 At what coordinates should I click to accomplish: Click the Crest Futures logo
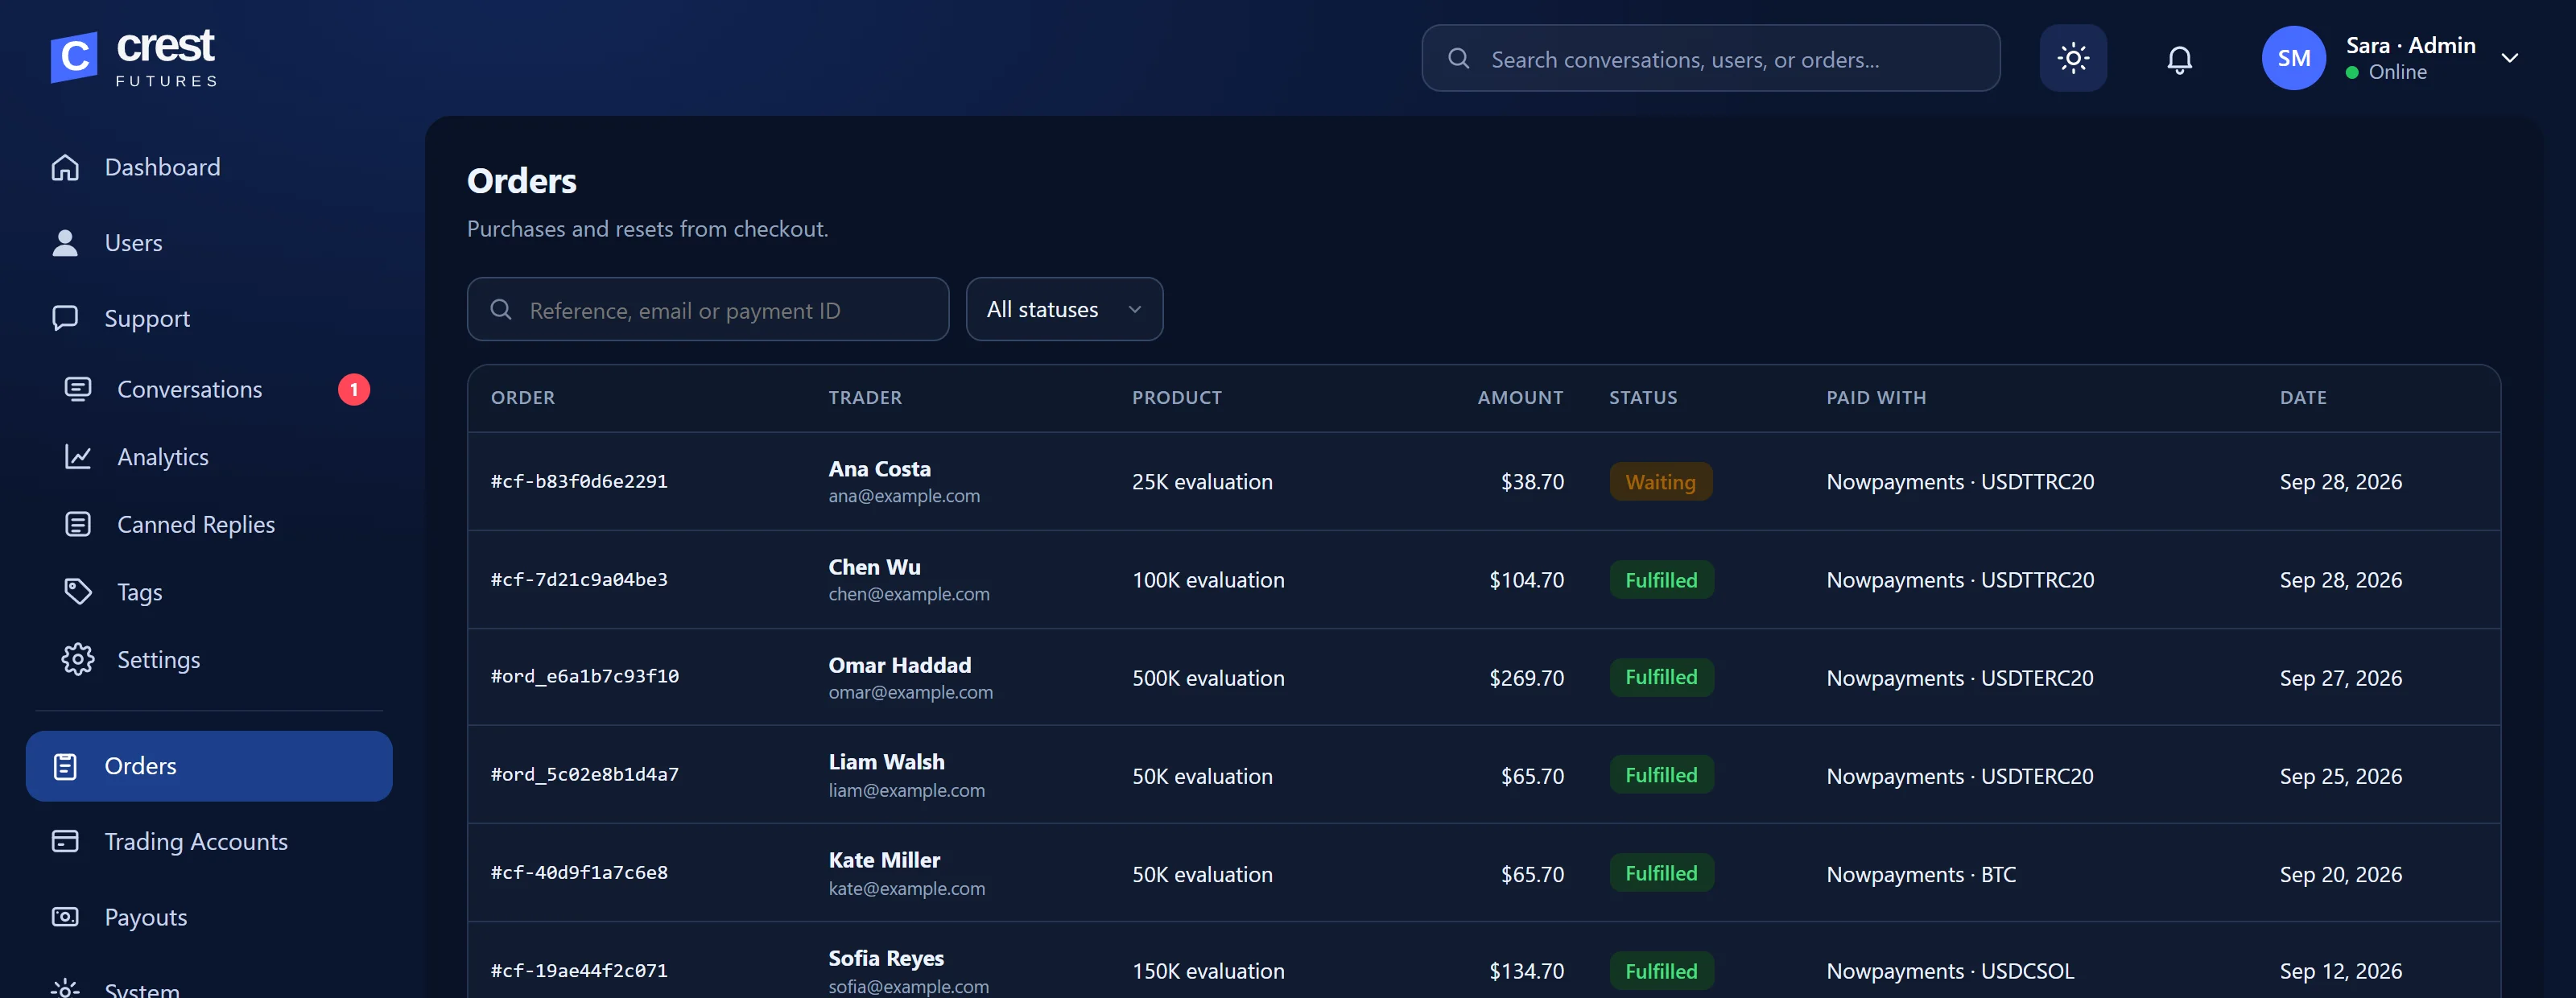[x=134, y=58]
